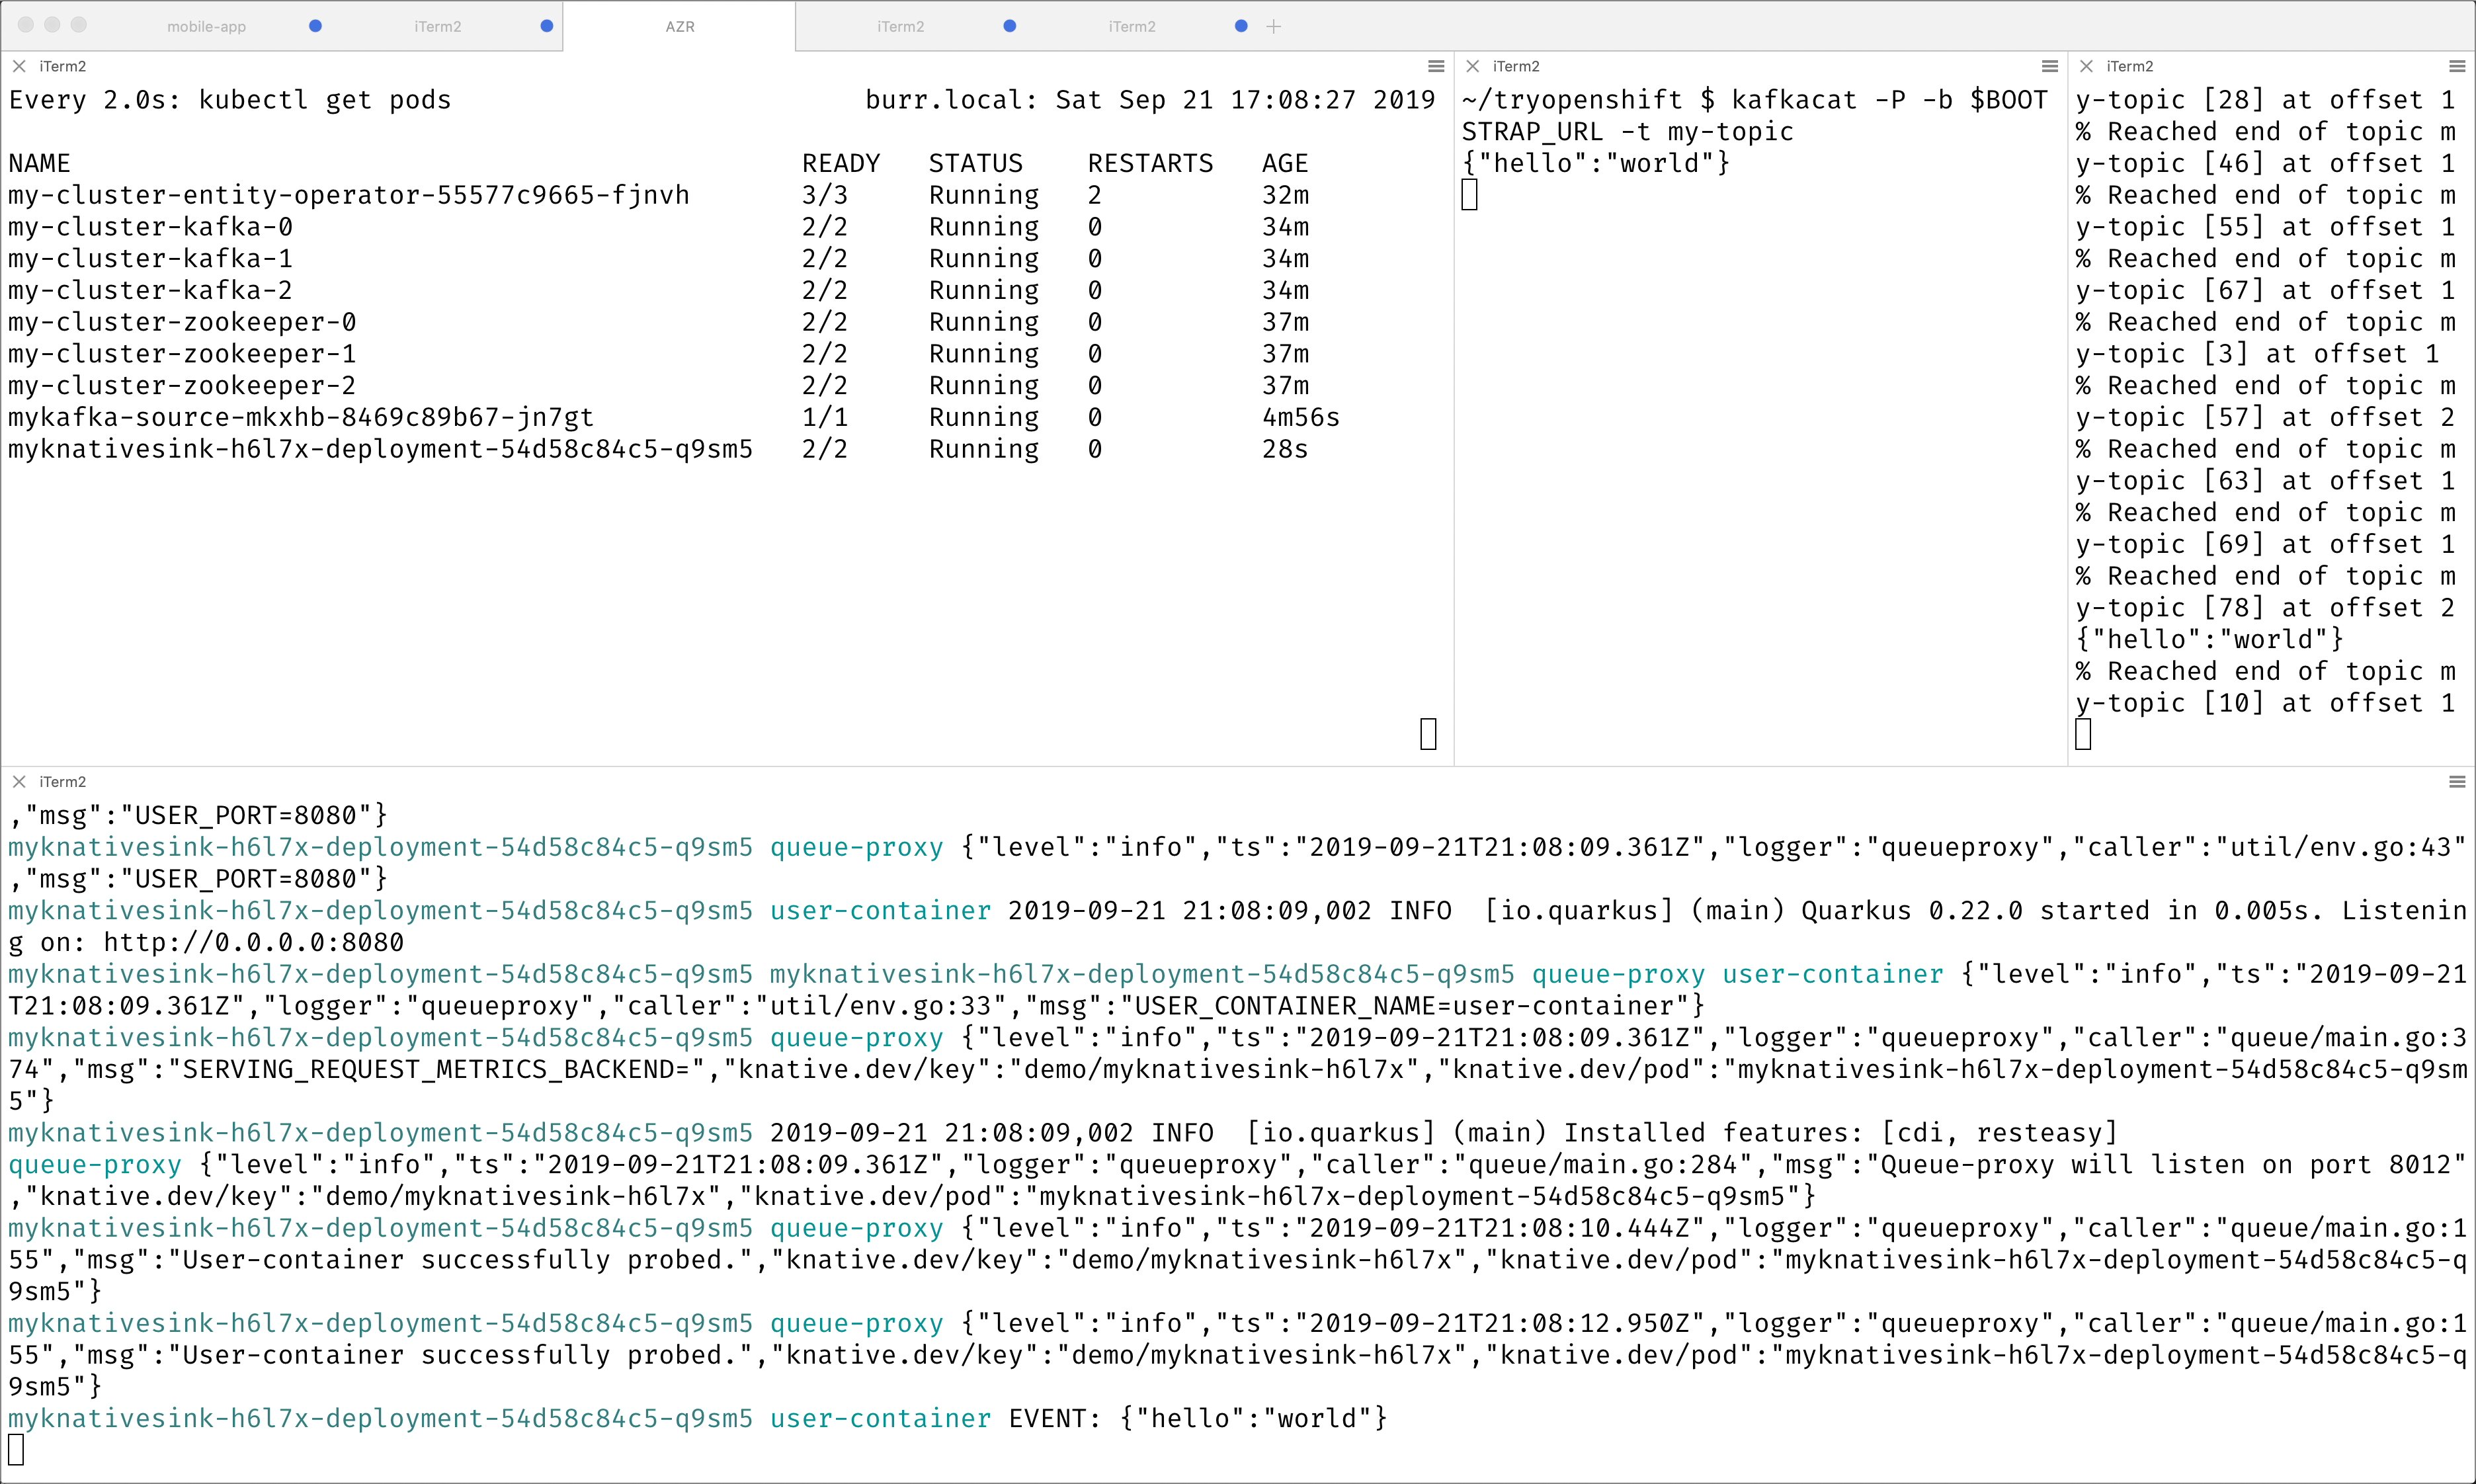The height and width of the screenshot is (1484, 2476).
Task: Click blue activity dot beside AZR tab
Action: [546, 26]
